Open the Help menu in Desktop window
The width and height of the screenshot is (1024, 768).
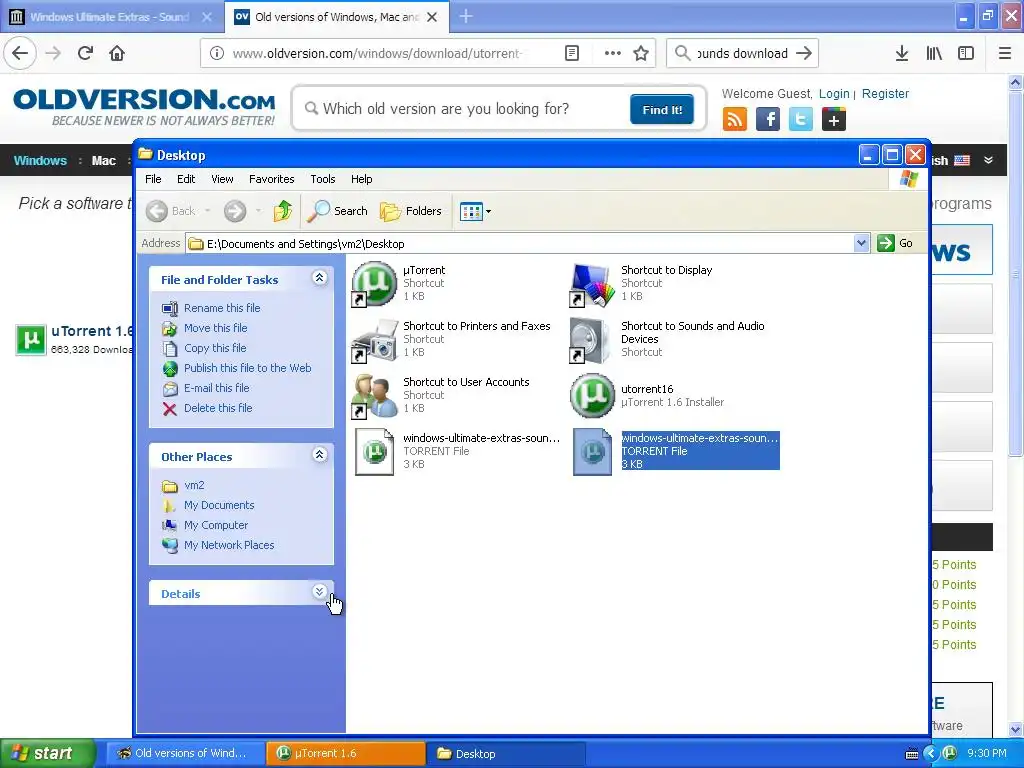(x=361, y=179)
